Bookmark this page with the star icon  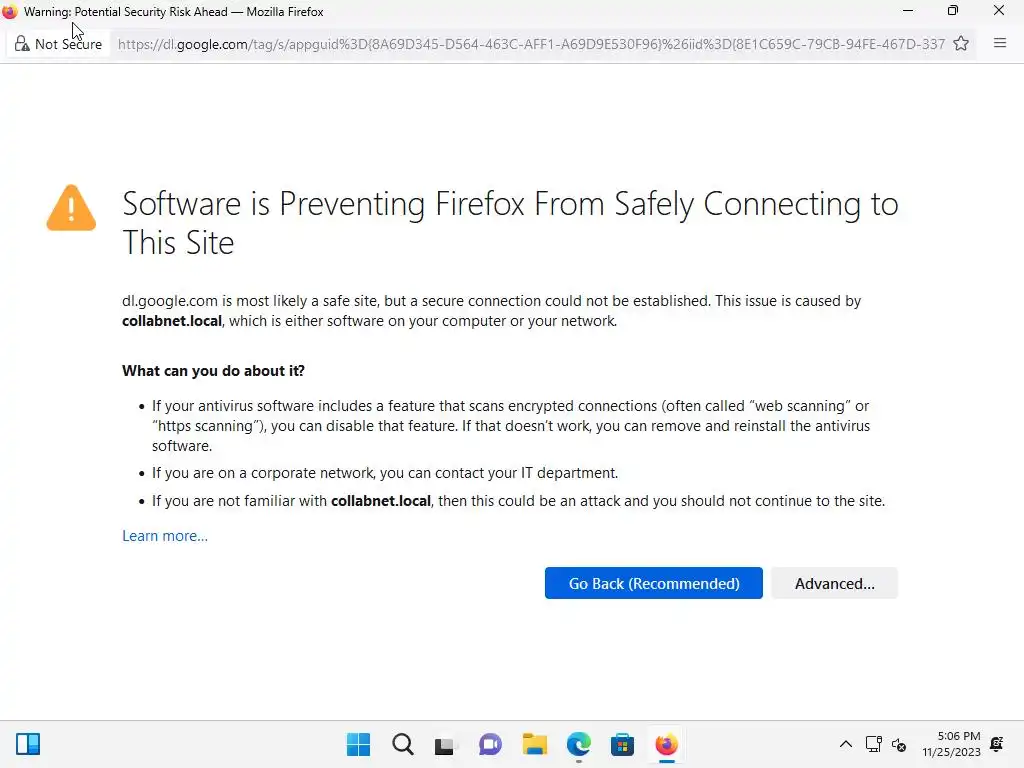961,44
